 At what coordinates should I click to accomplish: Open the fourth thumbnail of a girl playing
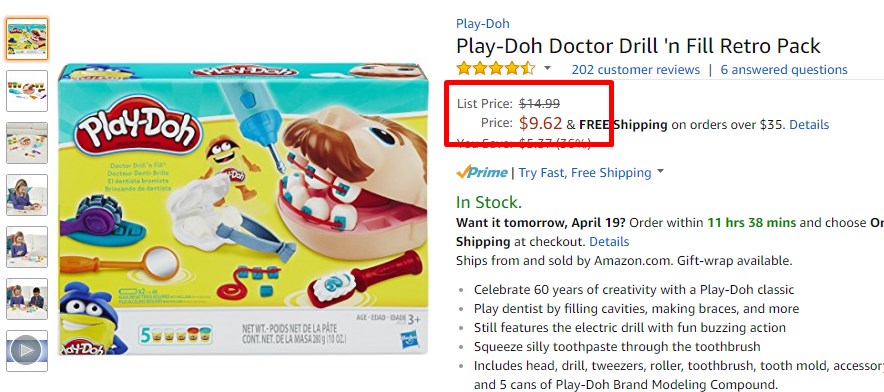(27, 195)
